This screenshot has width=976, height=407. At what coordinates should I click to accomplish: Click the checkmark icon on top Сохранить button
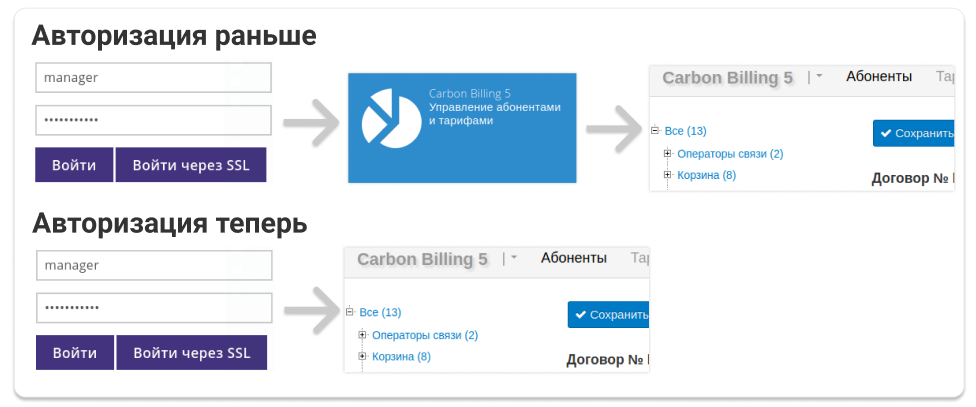click(x=886, y=133)
